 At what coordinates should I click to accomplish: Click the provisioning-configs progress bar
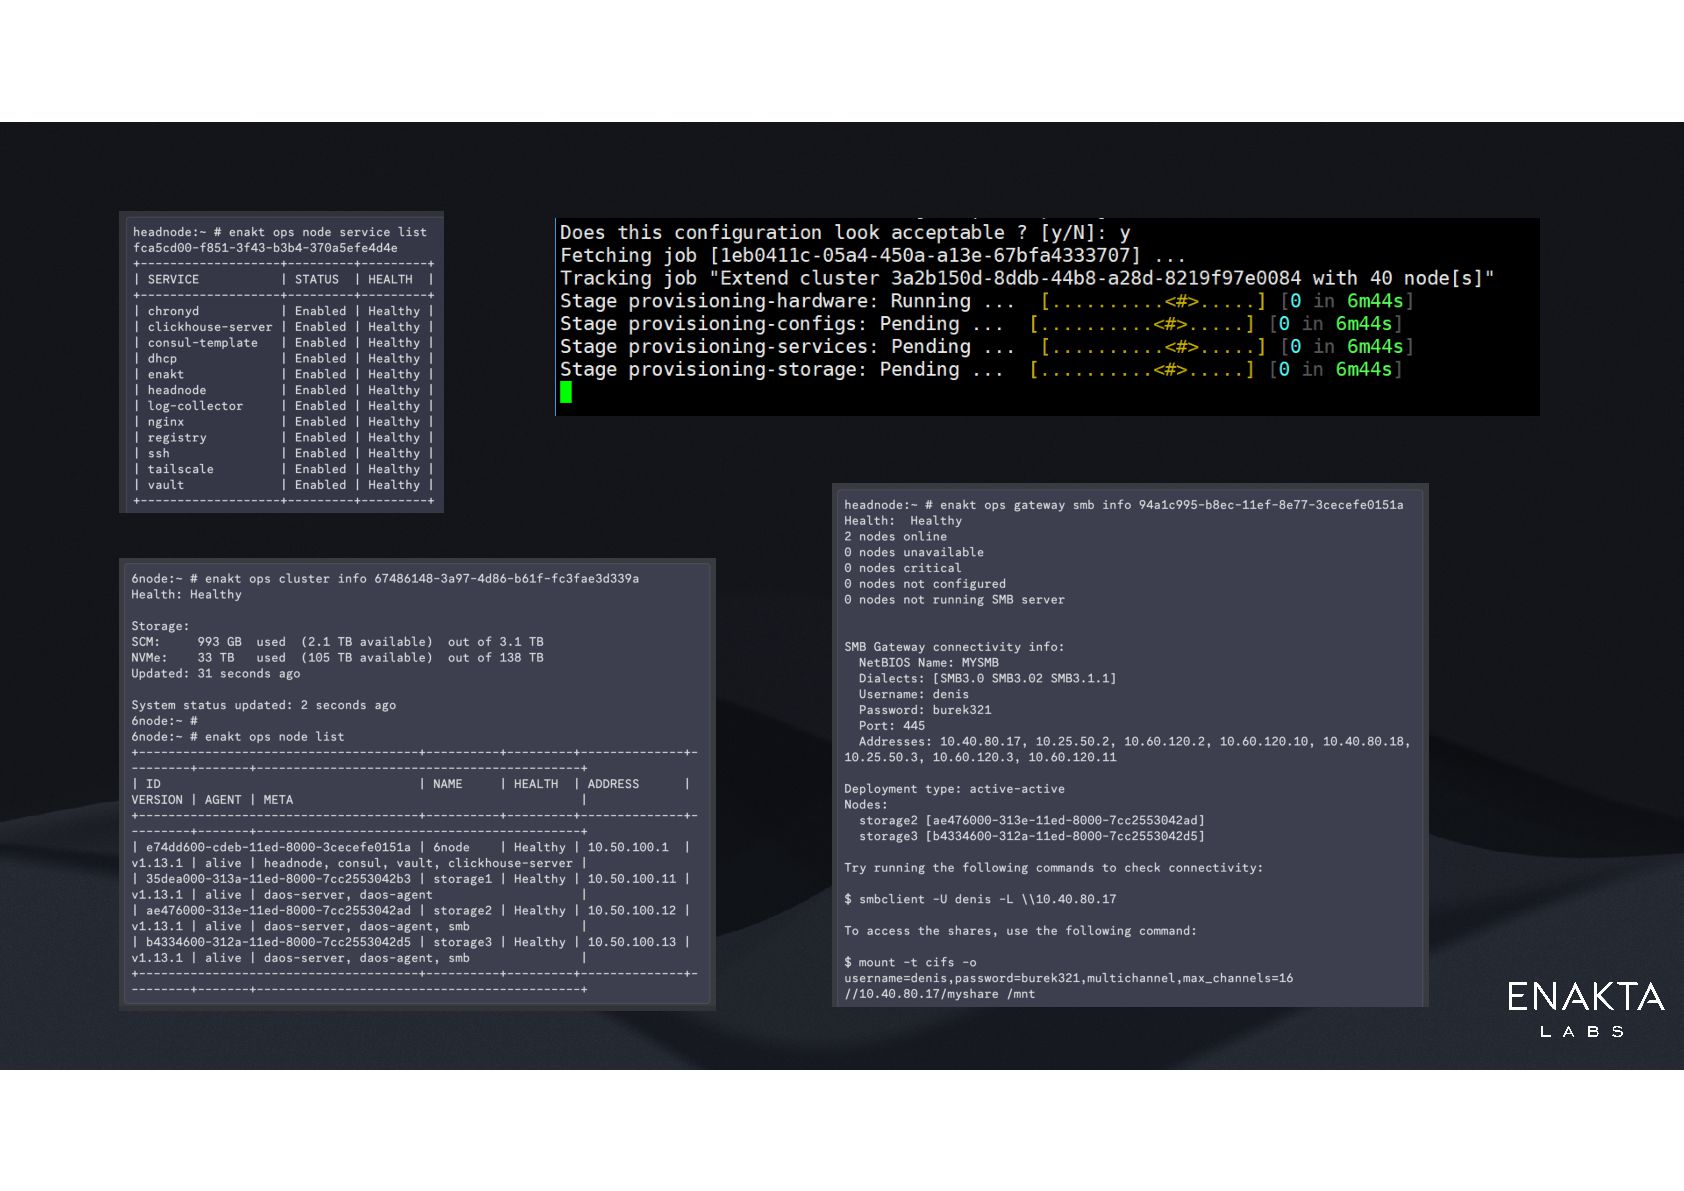coord(1142,325)
